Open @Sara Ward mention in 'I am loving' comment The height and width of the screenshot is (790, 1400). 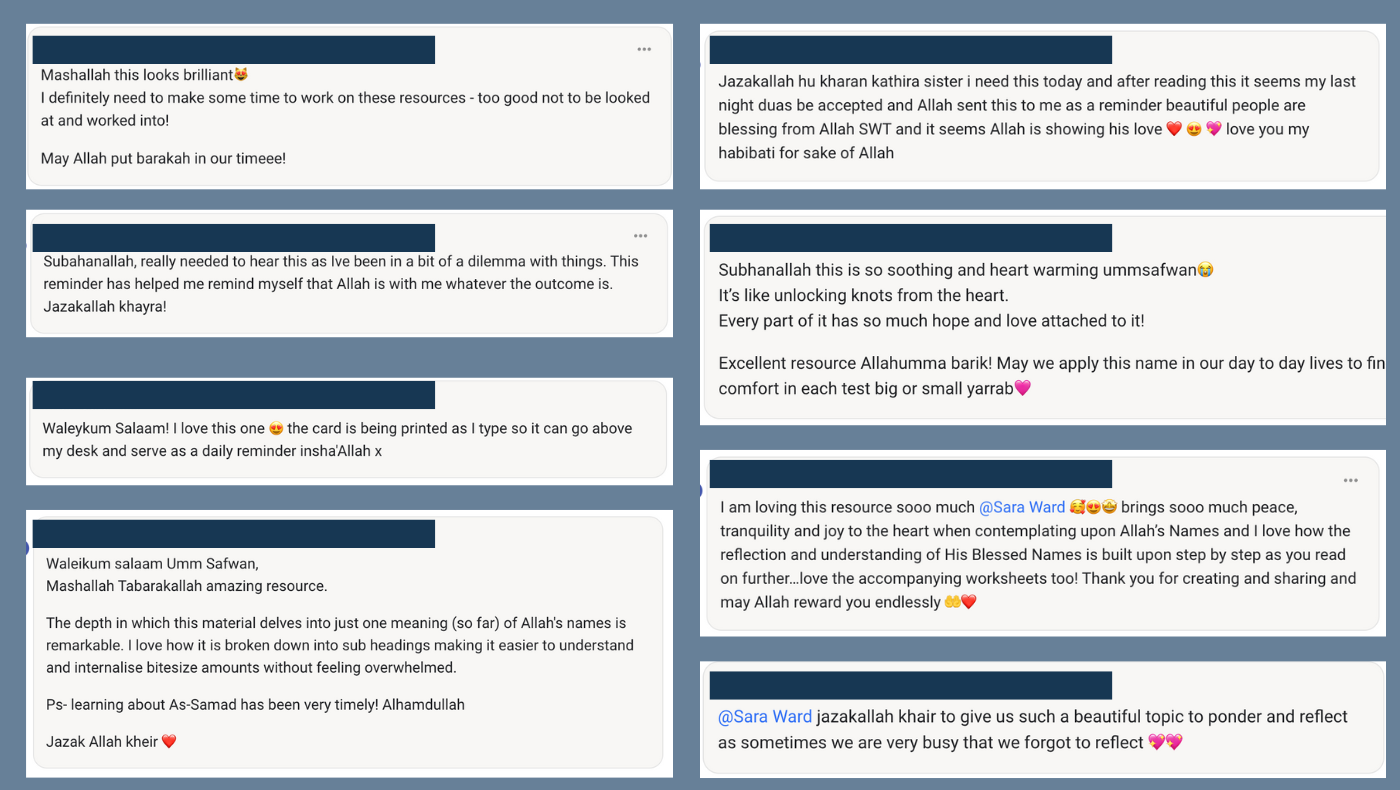tap(1022, 508)
